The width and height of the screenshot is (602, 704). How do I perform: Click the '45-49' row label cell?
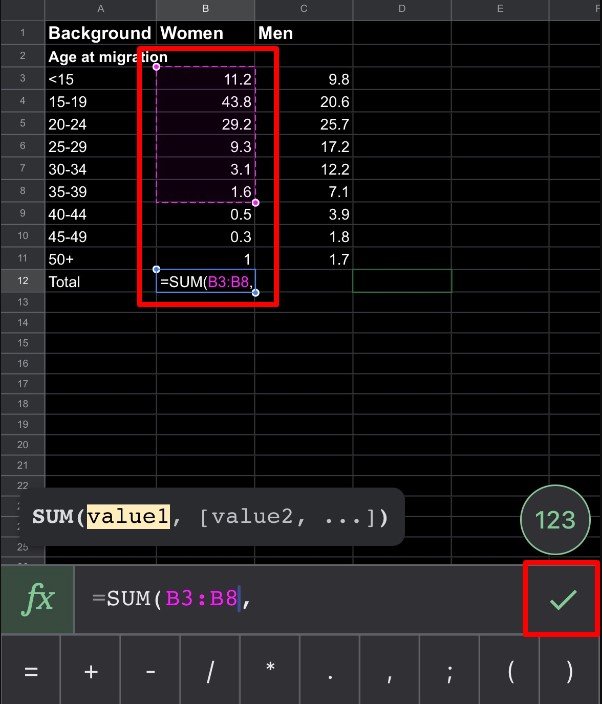coord(101,236)
